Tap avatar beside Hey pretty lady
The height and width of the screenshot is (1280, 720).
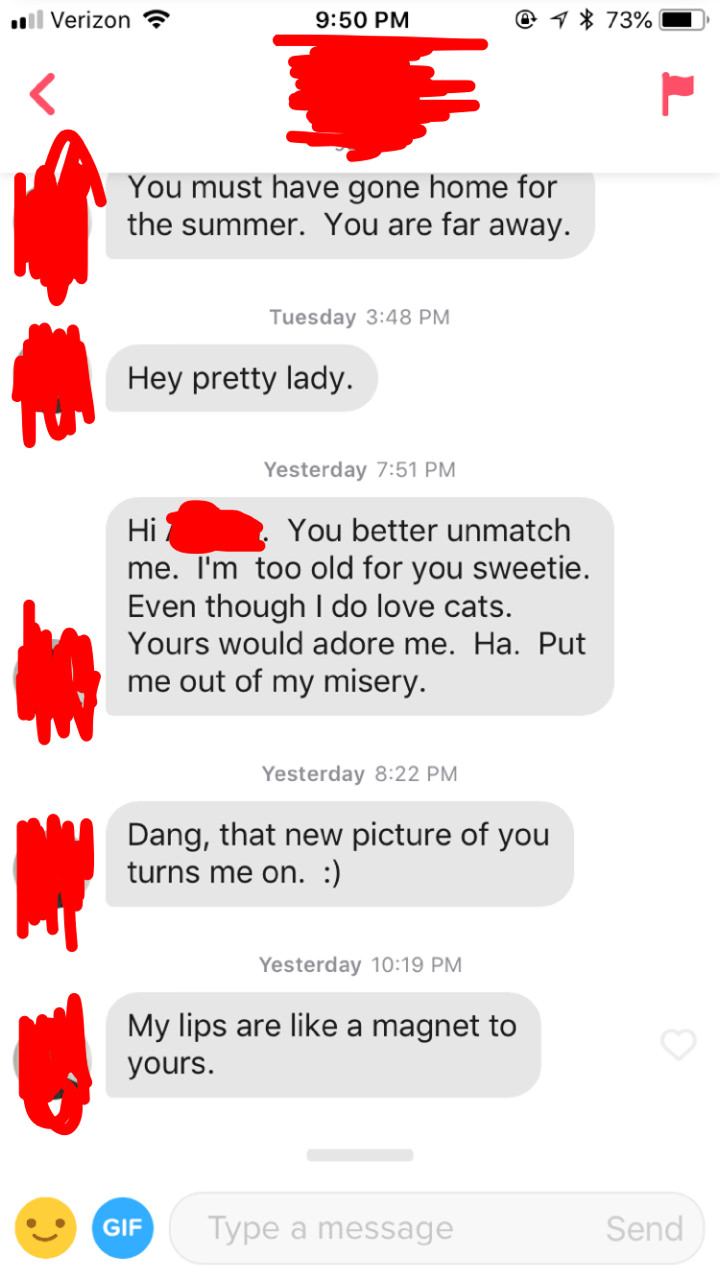click(x=52, y=380)
